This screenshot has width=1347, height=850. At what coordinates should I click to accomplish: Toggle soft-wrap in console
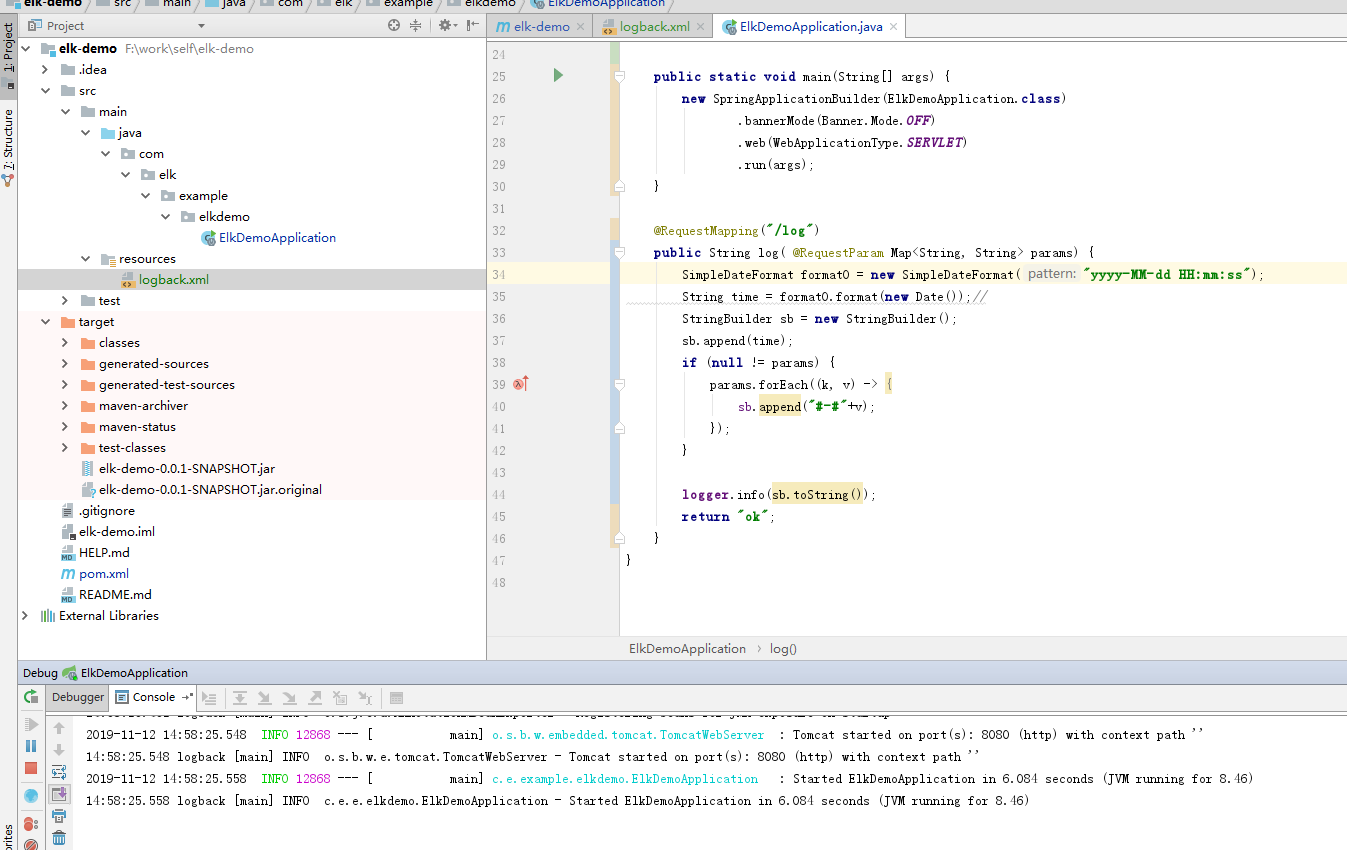(59, 772)
